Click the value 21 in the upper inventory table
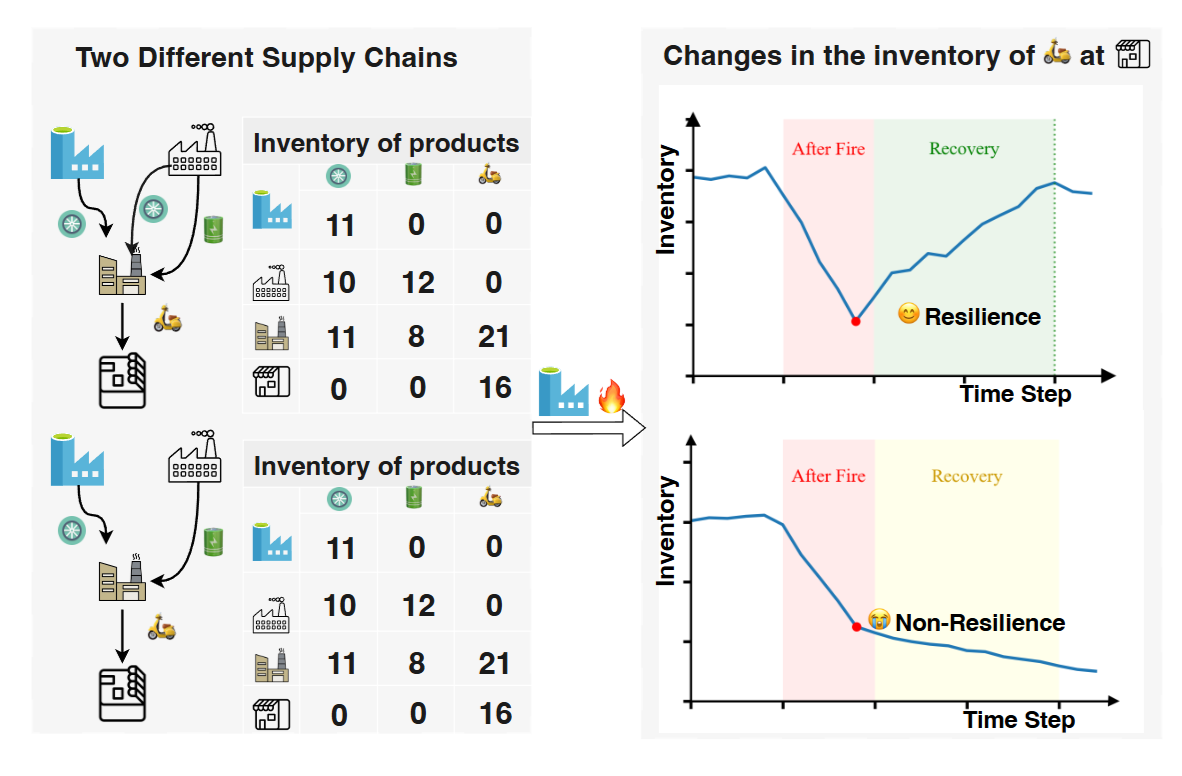This screenshot has width=1182, height=776. coord(494,338)
